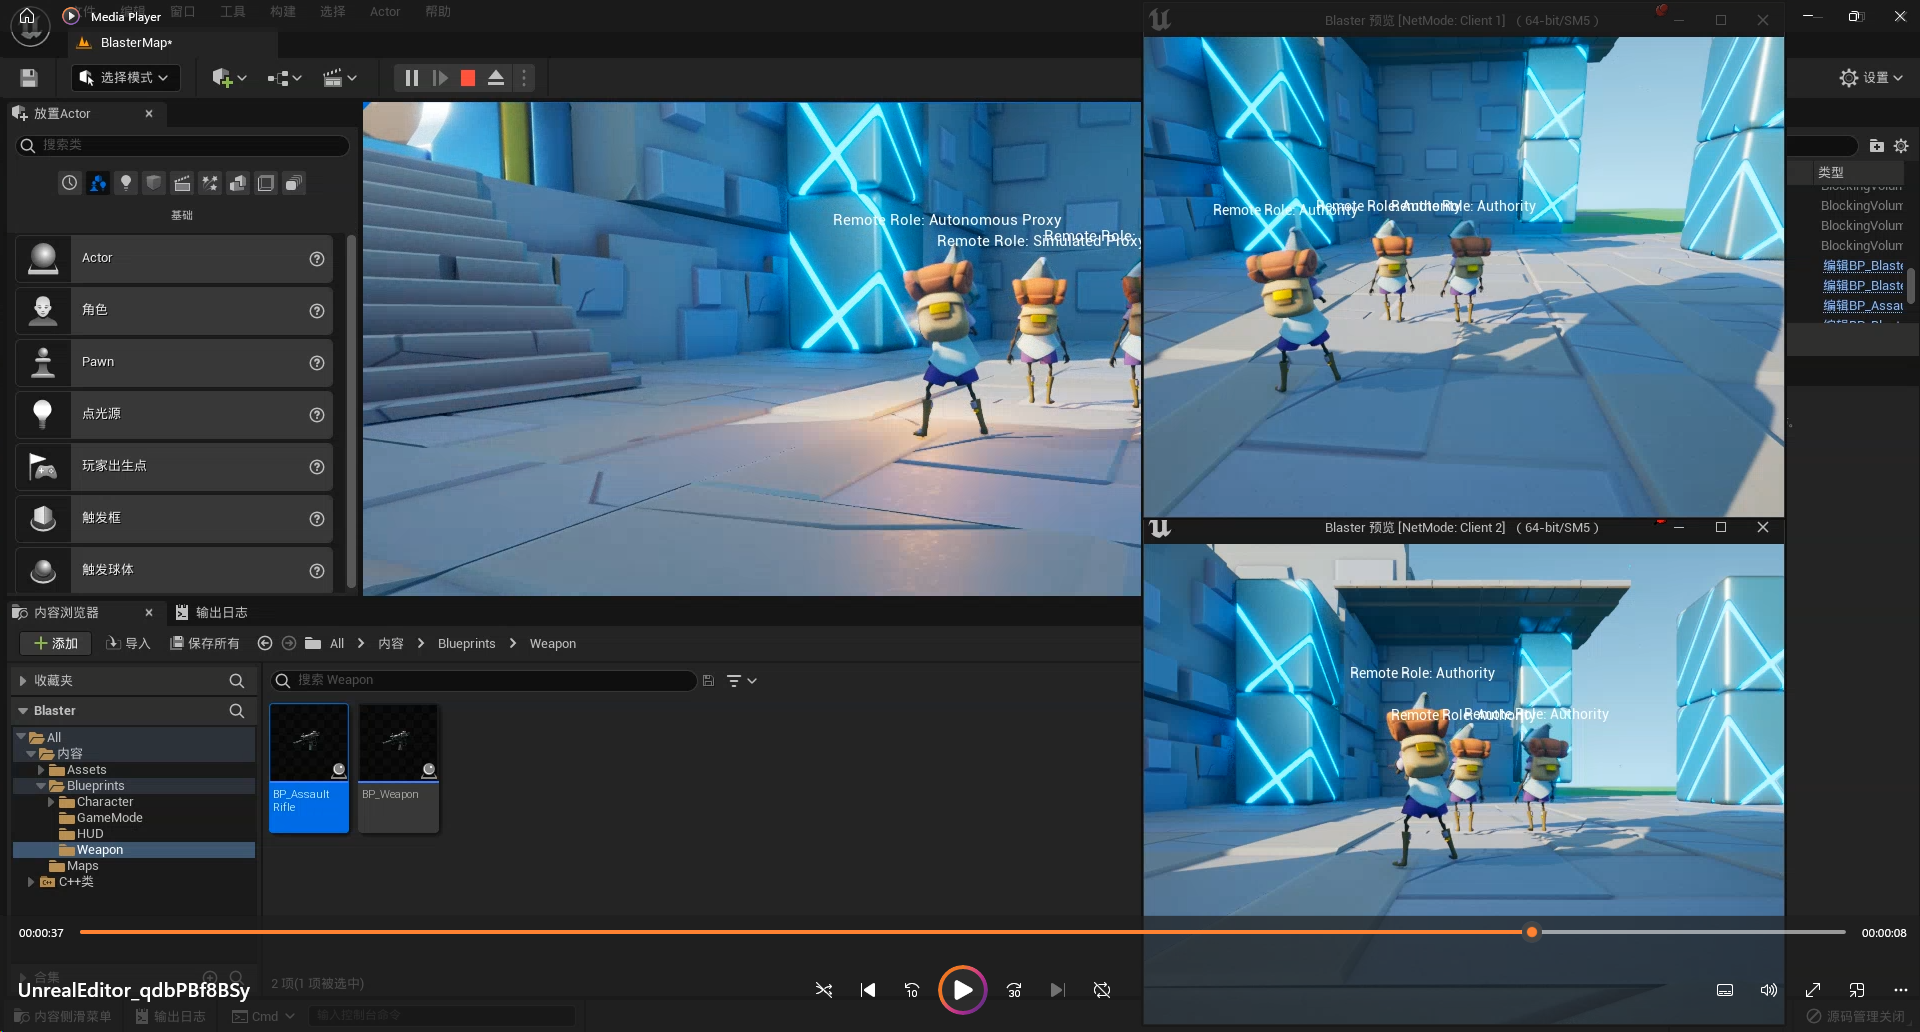Navigate forward in the content browser
The height and width of the screenshot is (1032, 1920).
coord(289,643)
